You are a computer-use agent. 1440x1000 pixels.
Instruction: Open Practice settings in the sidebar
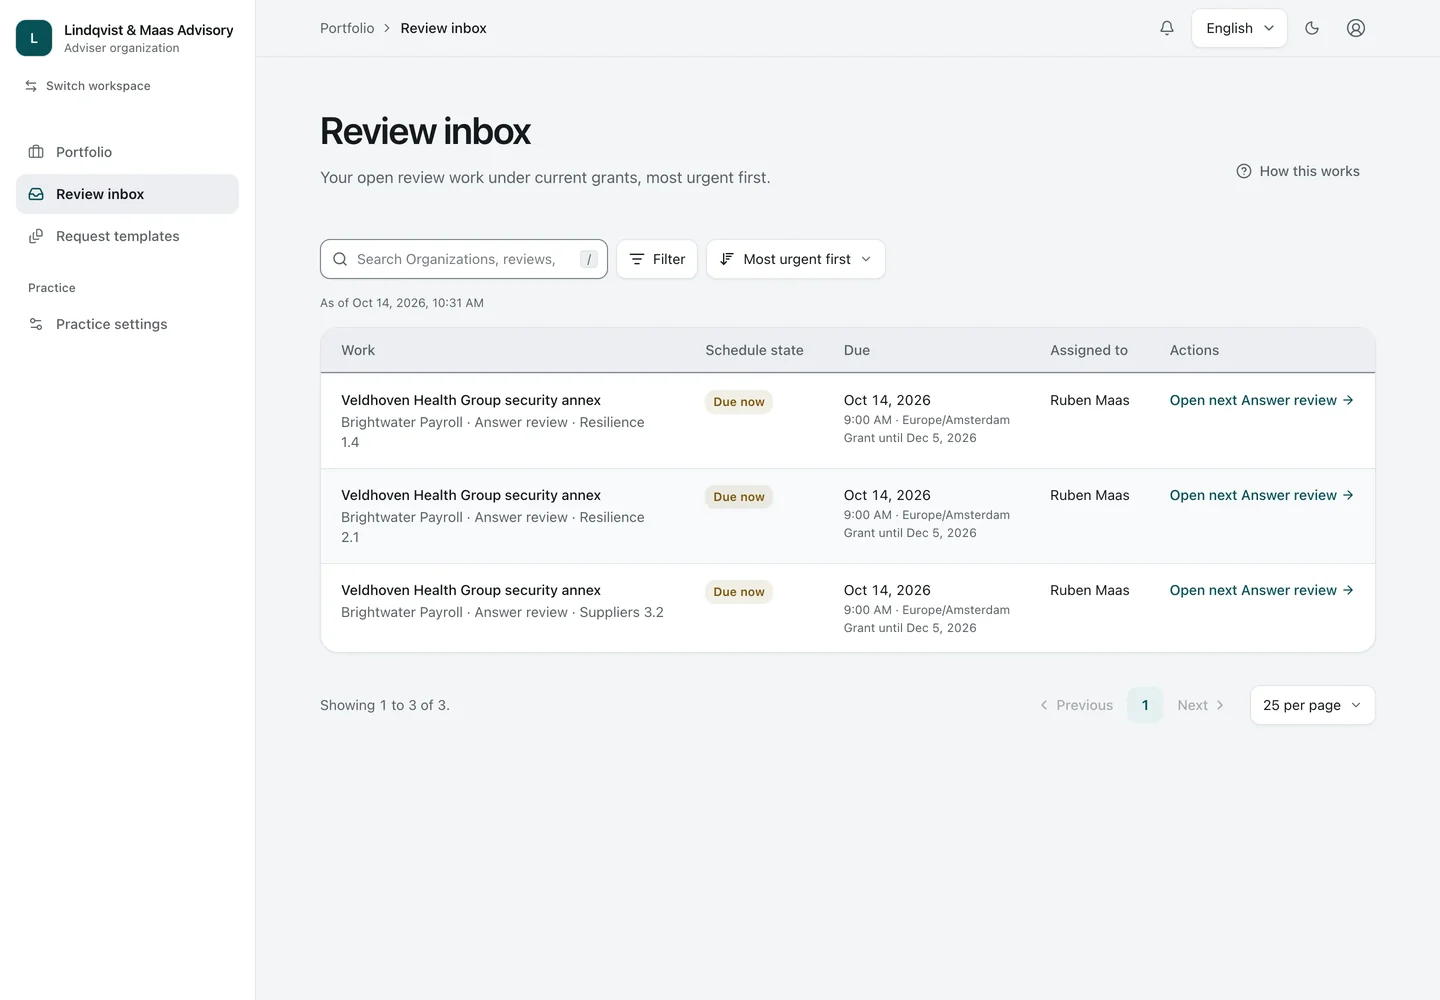(x=127, y=324)
